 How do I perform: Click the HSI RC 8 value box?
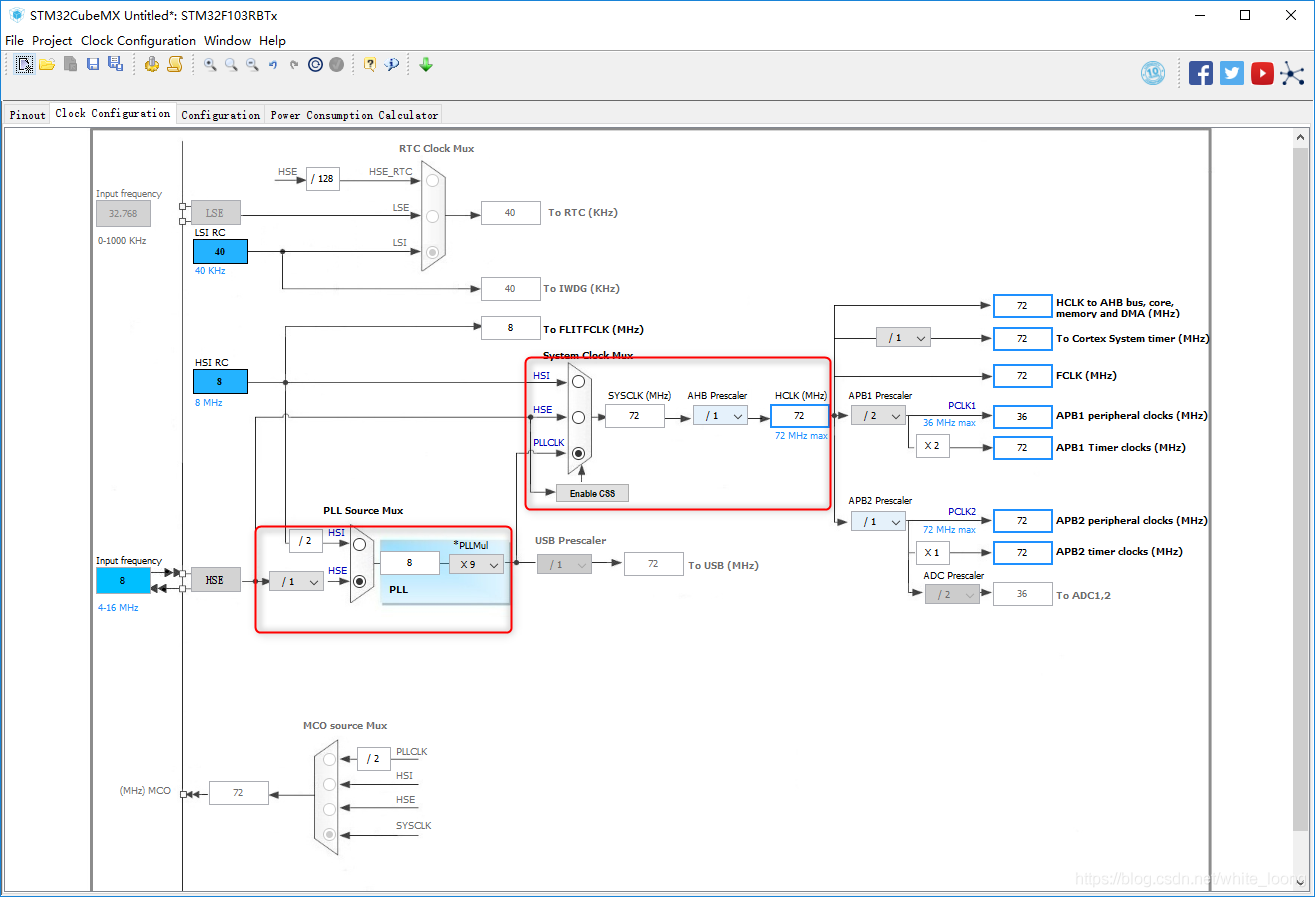coord(220,381)
